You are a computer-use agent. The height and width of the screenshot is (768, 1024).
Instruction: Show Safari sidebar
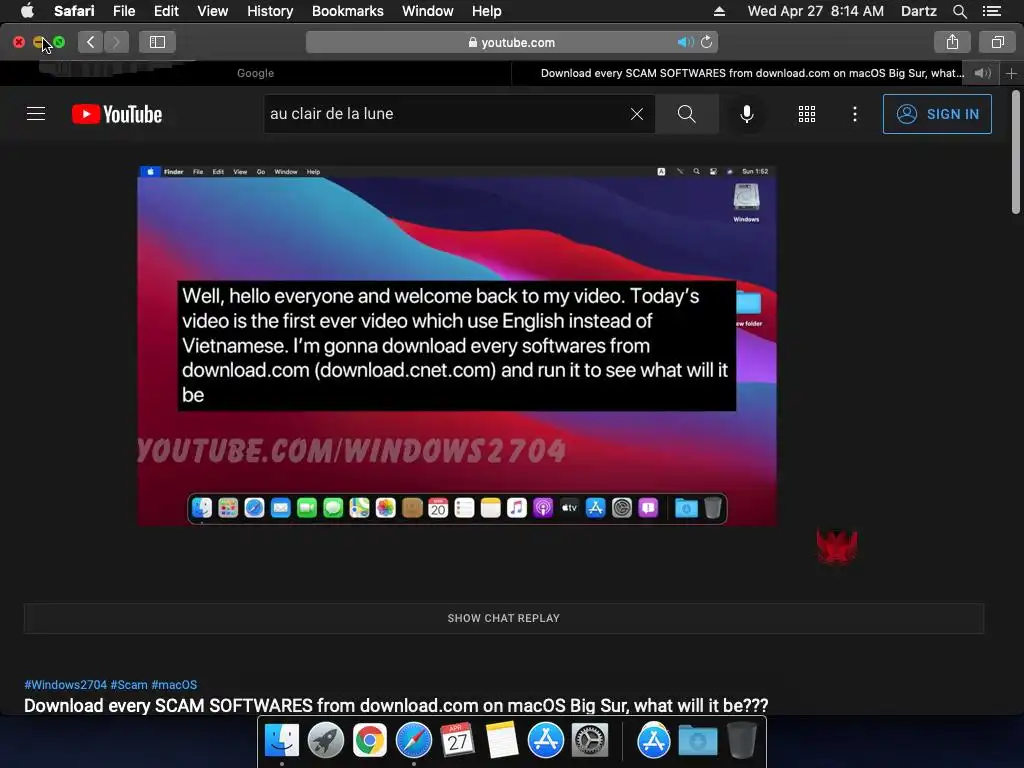click(x=157, y=42)
